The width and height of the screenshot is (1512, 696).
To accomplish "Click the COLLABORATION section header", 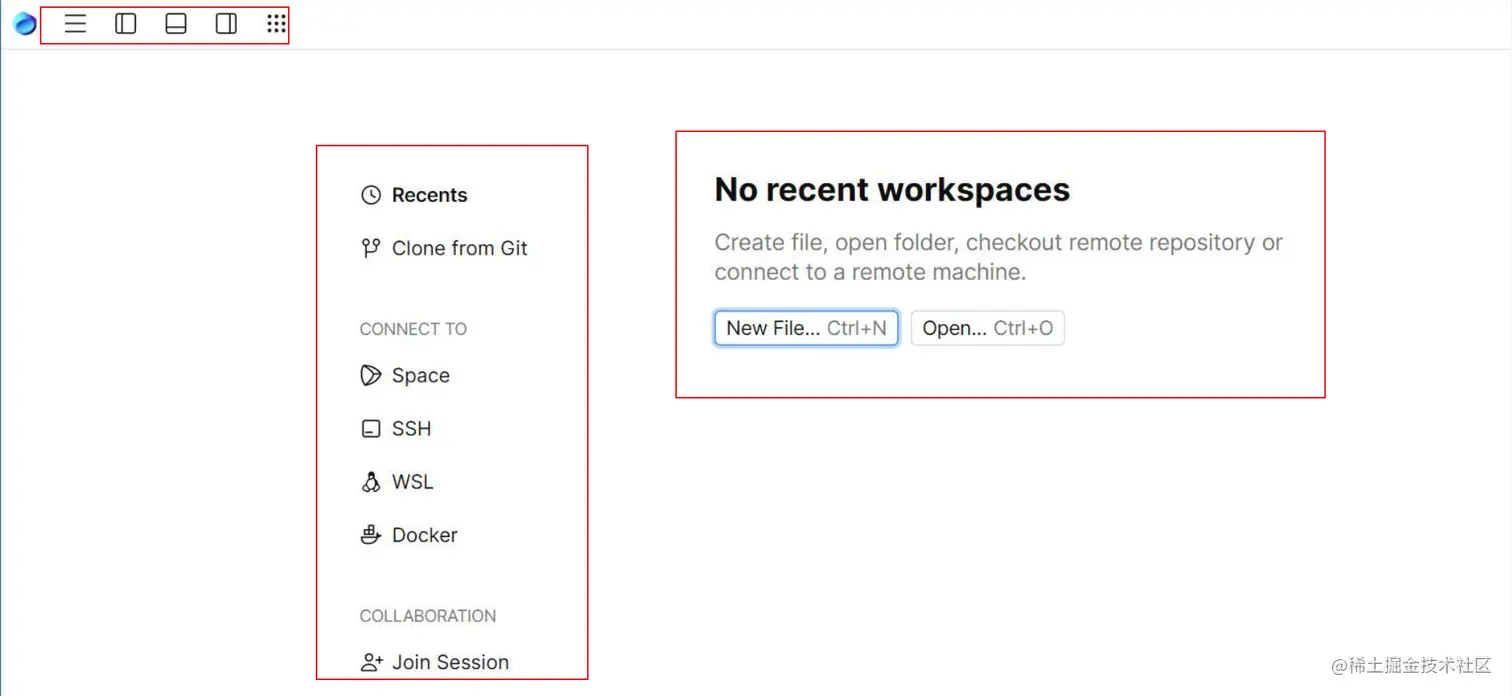I will click(428, 616).
